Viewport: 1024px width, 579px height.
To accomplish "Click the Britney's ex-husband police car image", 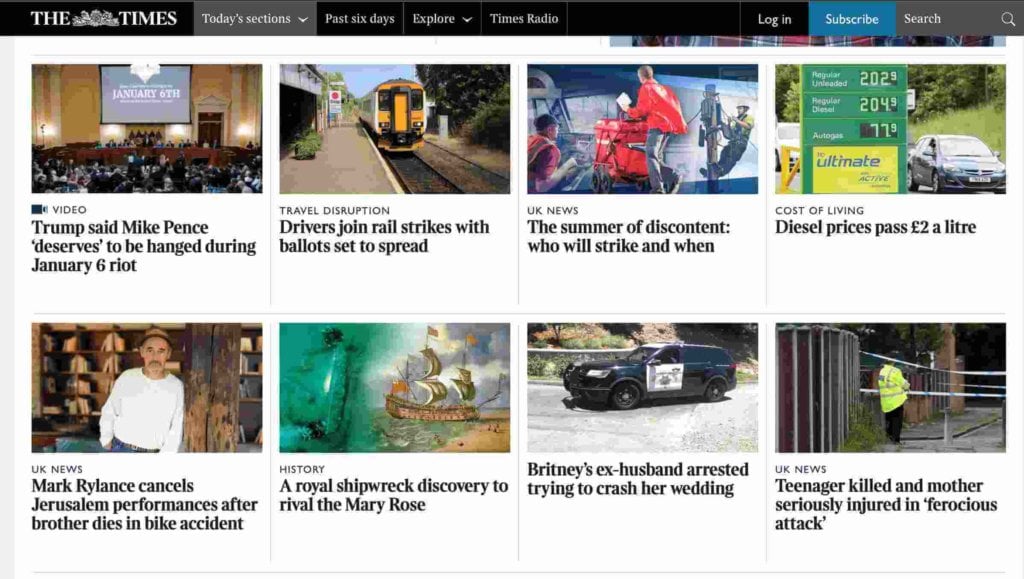I will pyautogui.click(x=641, y=387).
